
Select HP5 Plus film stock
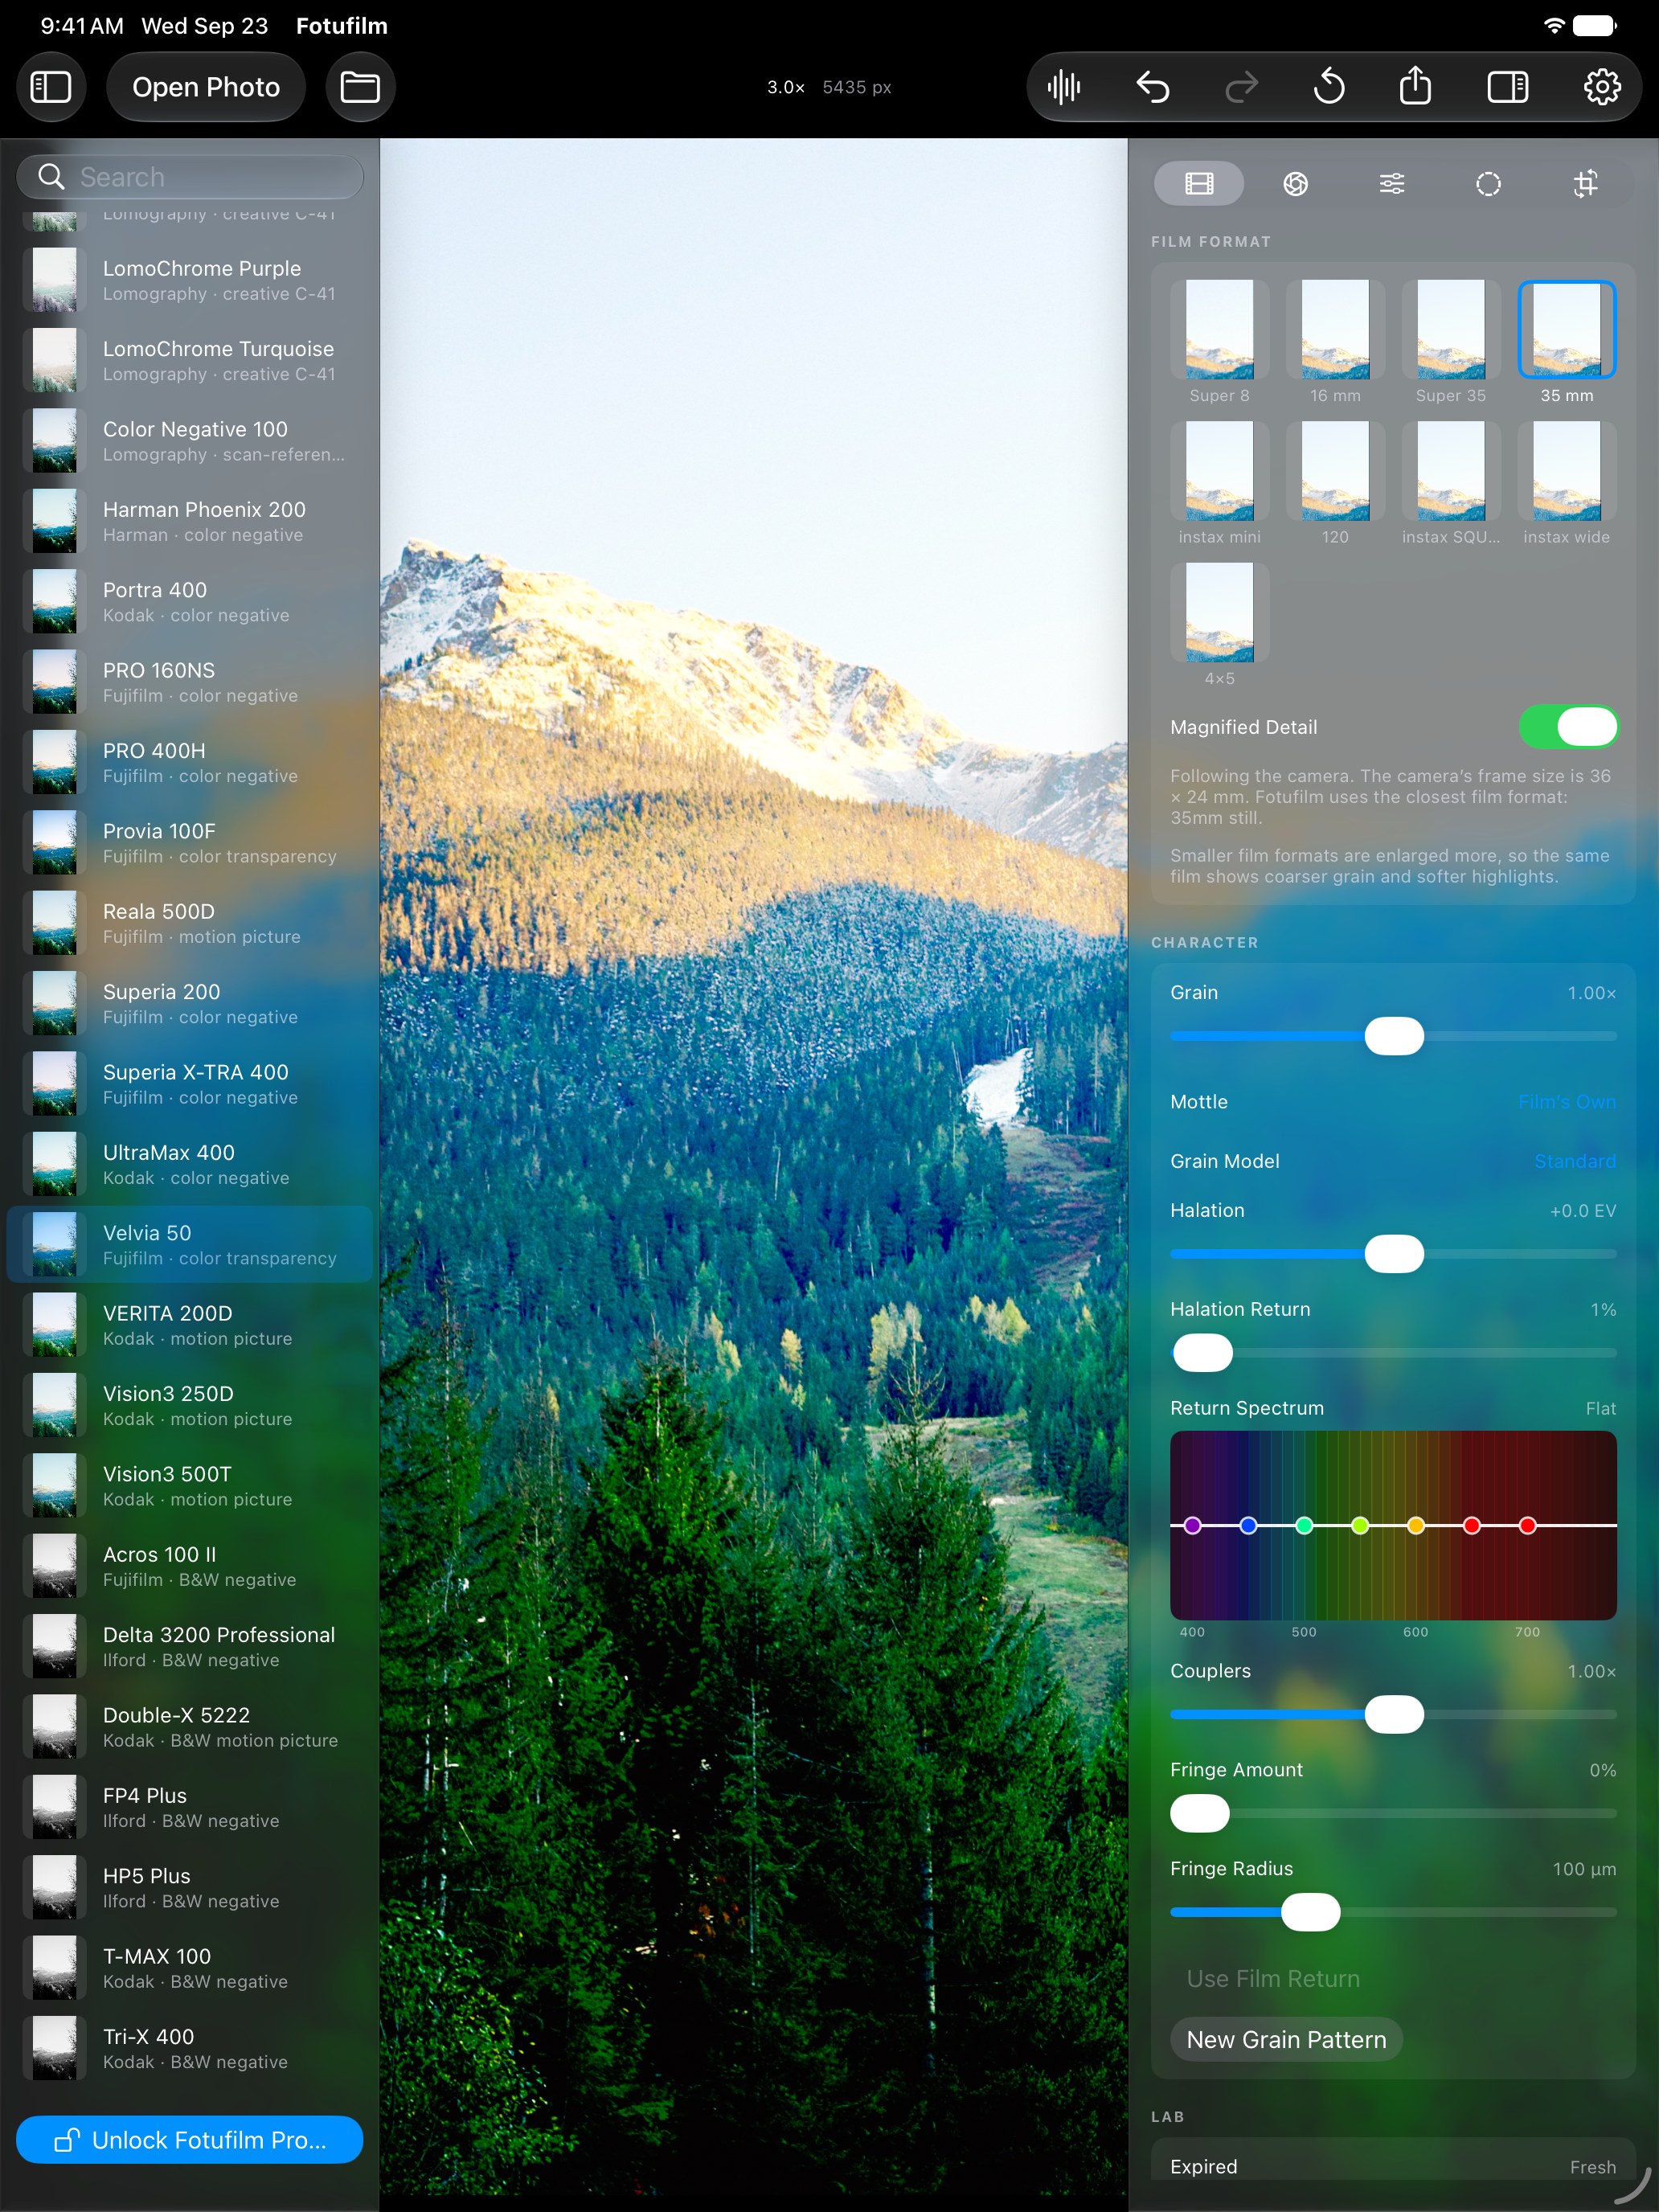click(x=189, y=1887)
